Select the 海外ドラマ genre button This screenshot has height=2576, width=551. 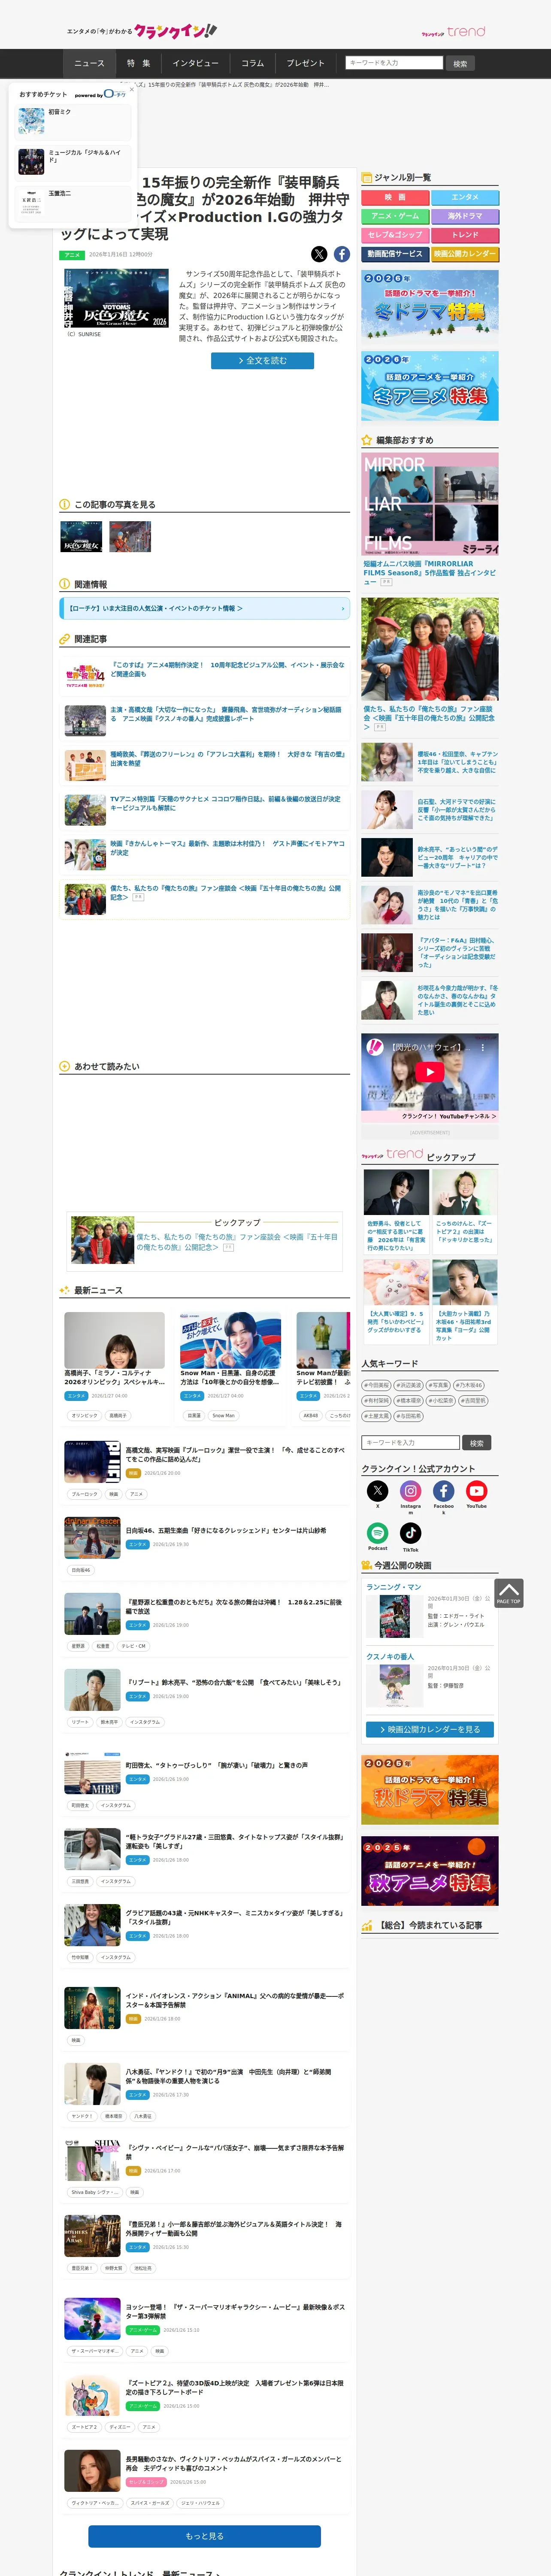tap(465, 216)
